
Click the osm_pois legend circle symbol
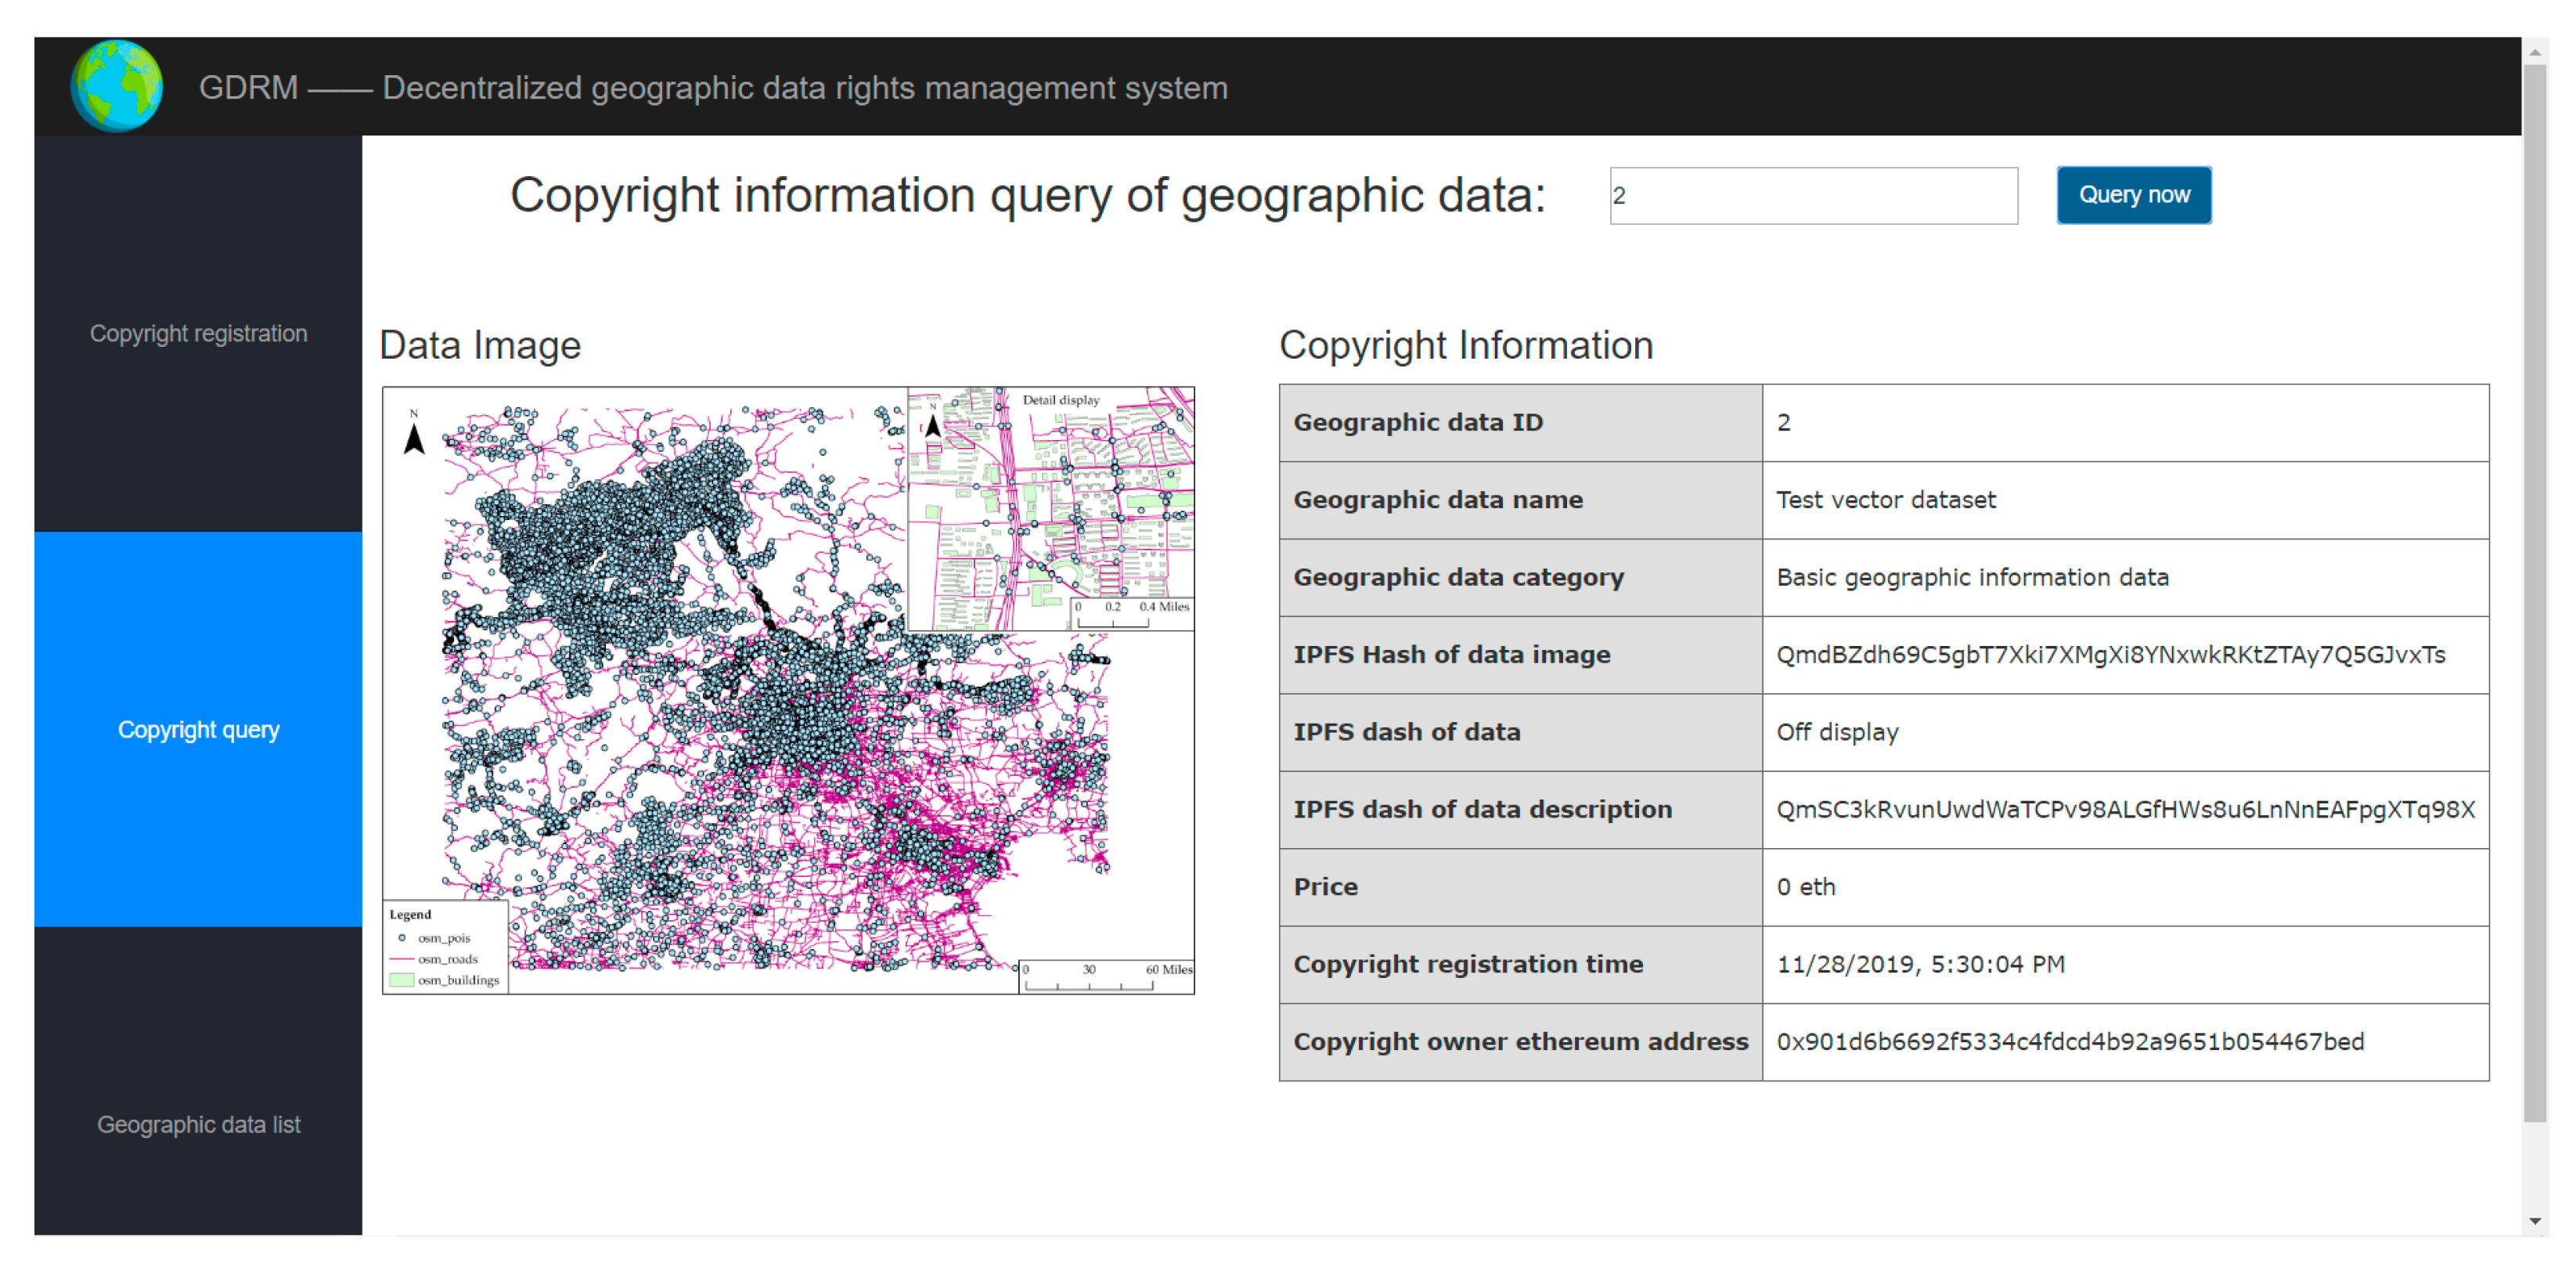pyautogui.click(x=402, y=938)
